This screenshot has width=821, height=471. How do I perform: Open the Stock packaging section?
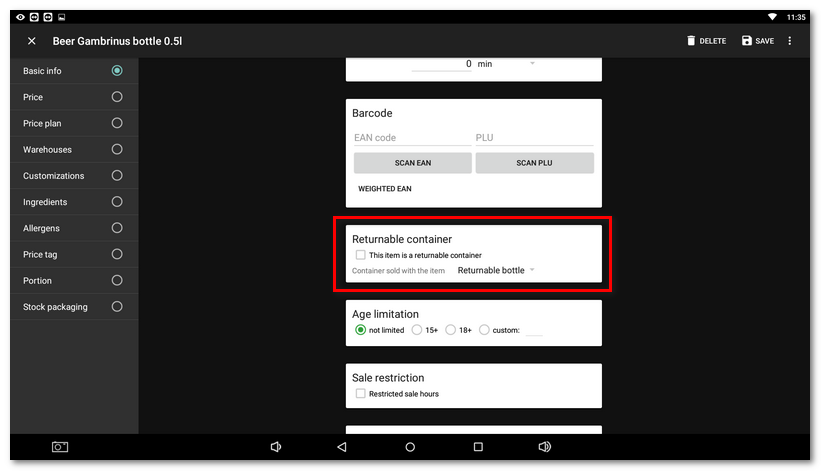(74, 307)
